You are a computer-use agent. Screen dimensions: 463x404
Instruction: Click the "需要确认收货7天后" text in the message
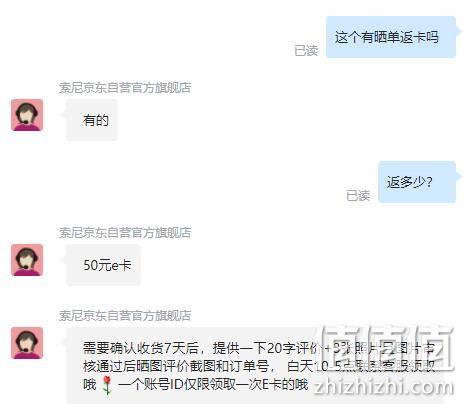[141, 348]
